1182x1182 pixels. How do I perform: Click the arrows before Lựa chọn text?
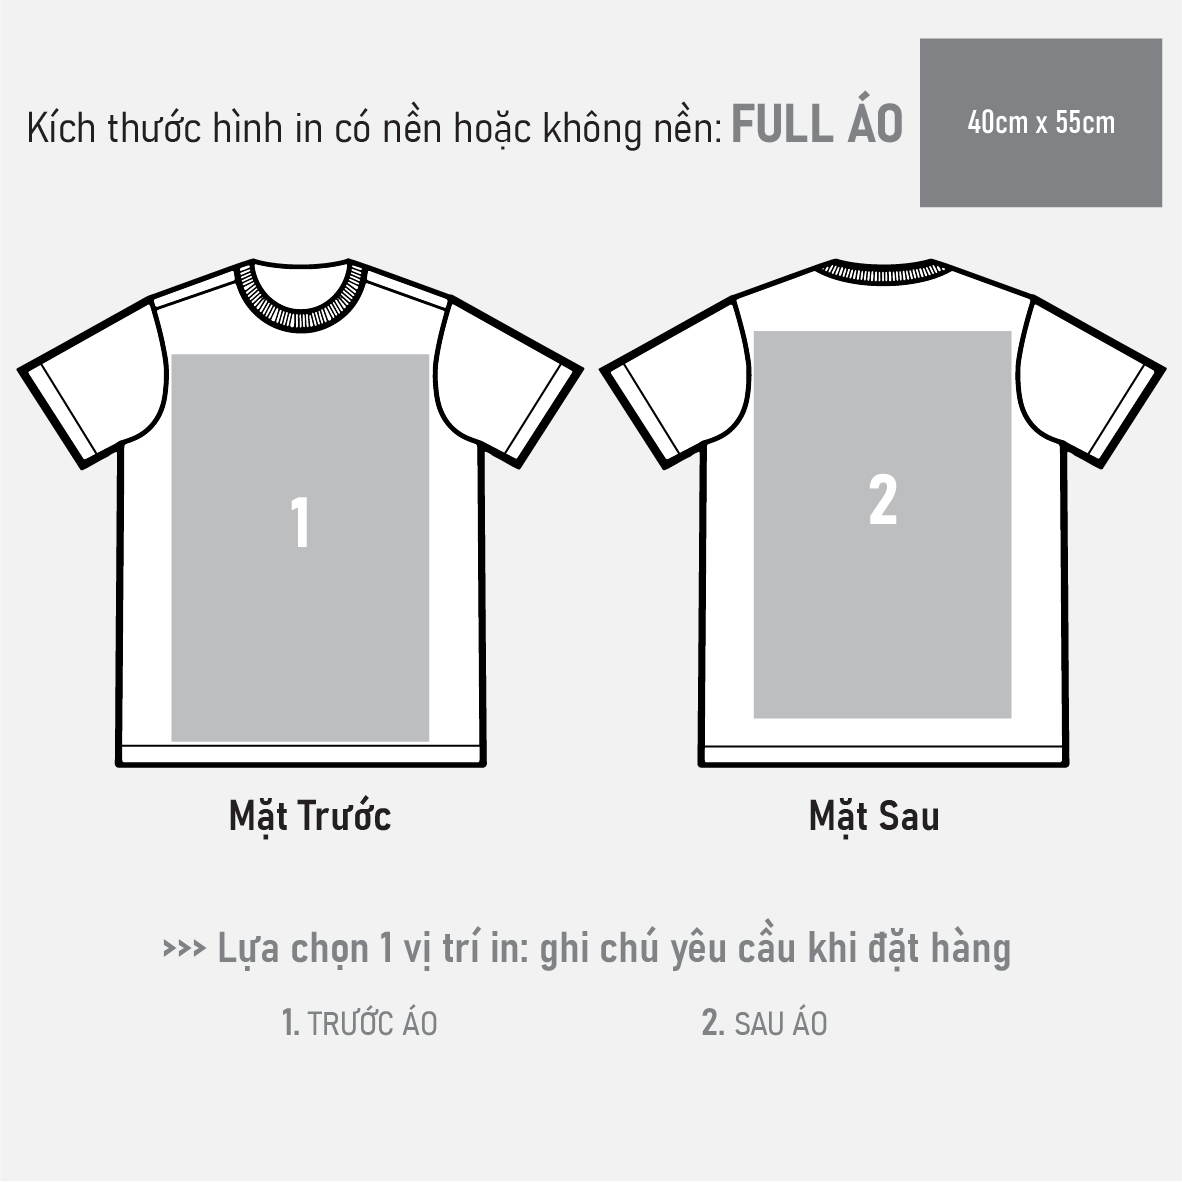(184, 949)
